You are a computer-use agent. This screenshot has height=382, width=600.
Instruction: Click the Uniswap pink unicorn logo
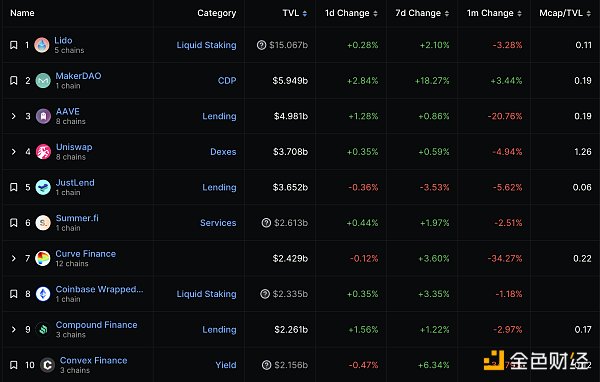click(x=43, y=152)
